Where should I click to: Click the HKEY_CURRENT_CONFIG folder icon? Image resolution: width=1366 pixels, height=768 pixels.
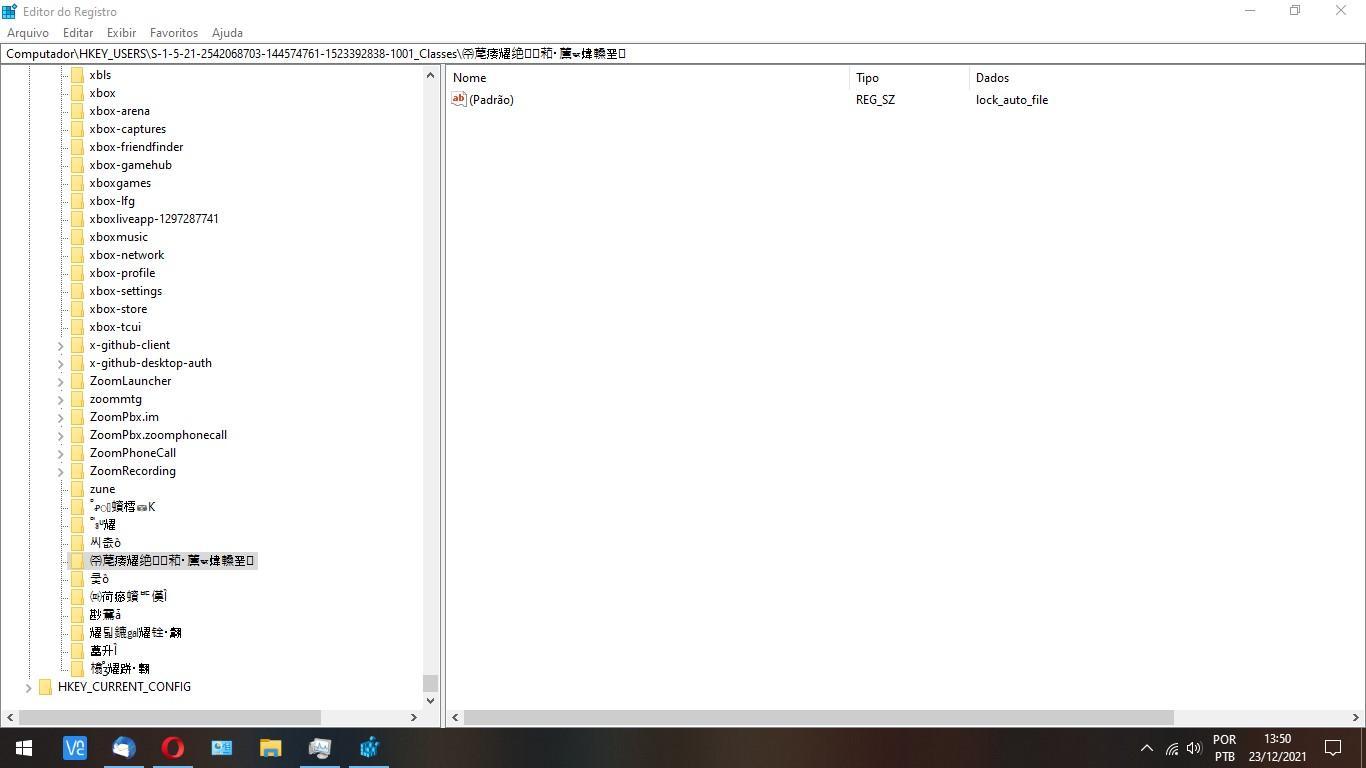(45, 687)
